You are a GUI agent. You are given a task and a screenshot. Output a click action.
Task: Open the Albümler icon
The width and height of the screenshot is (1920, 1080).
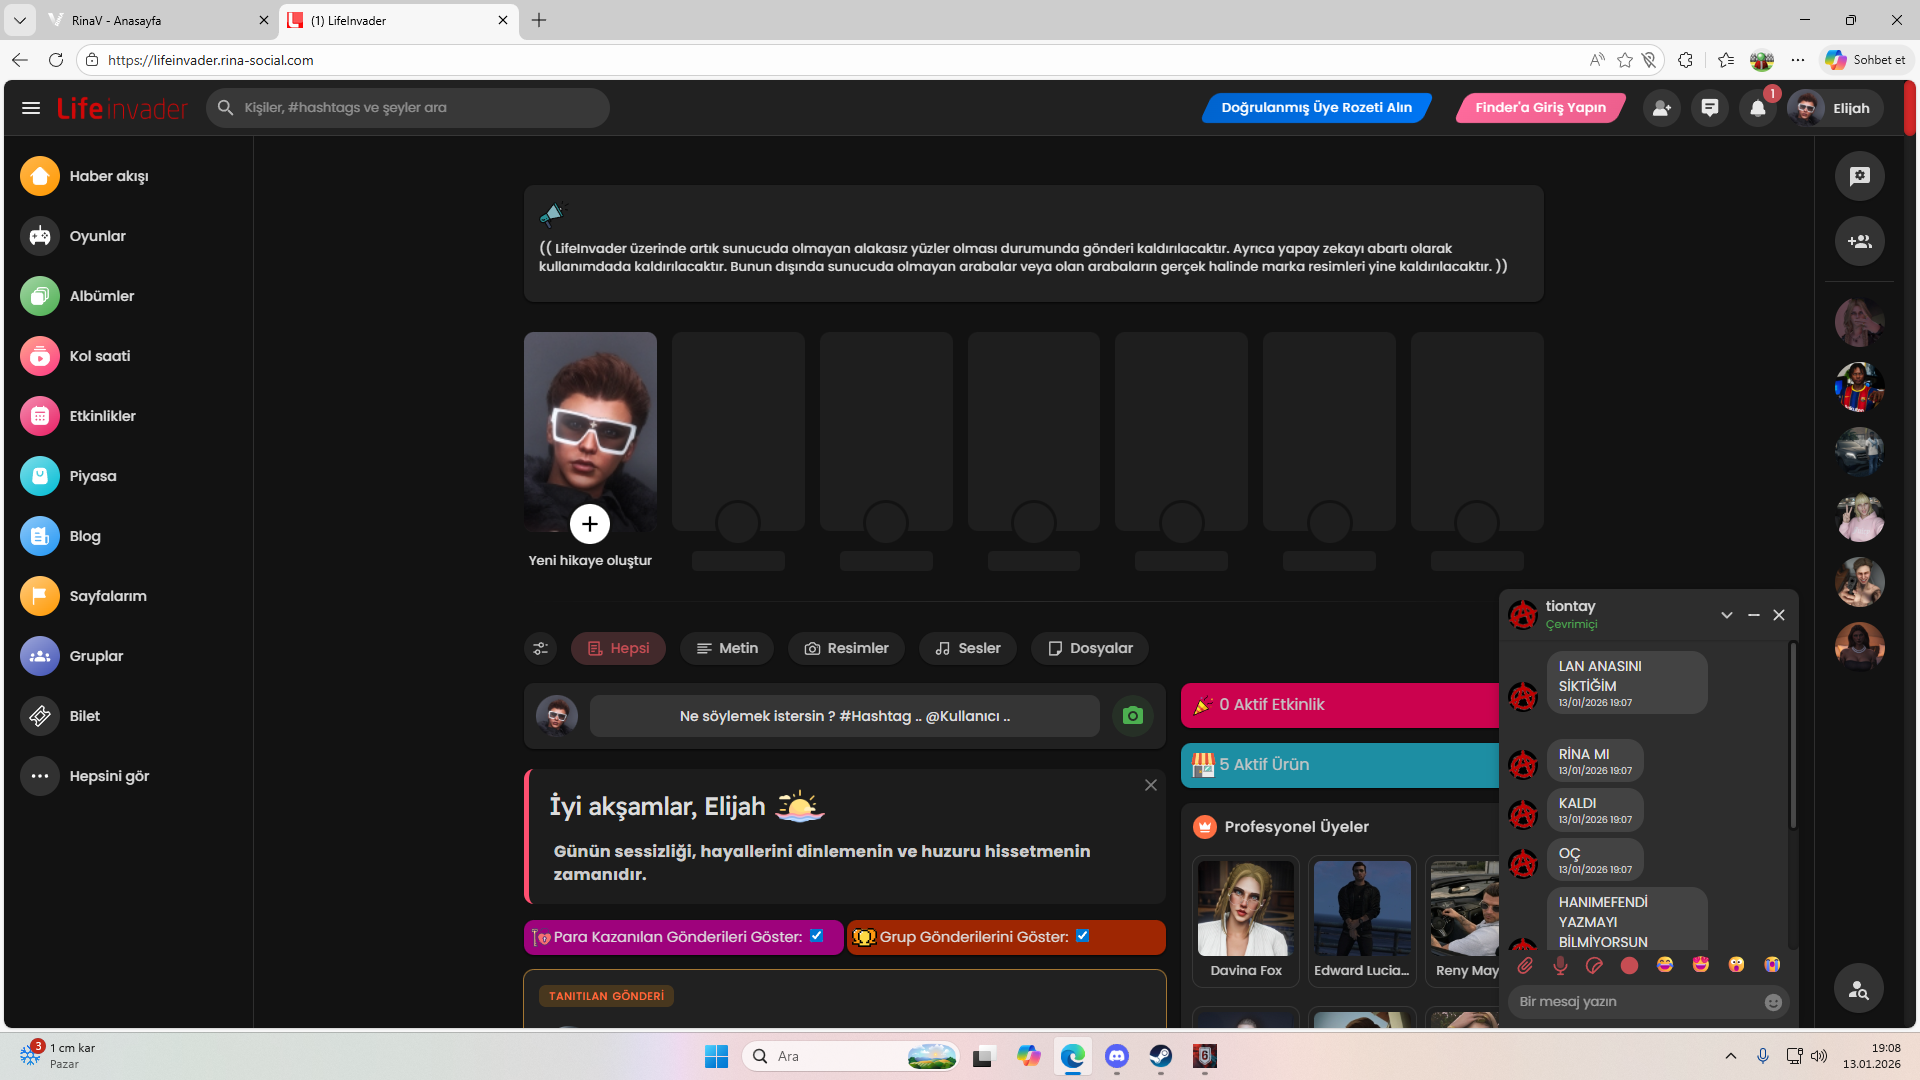[40, 296]
